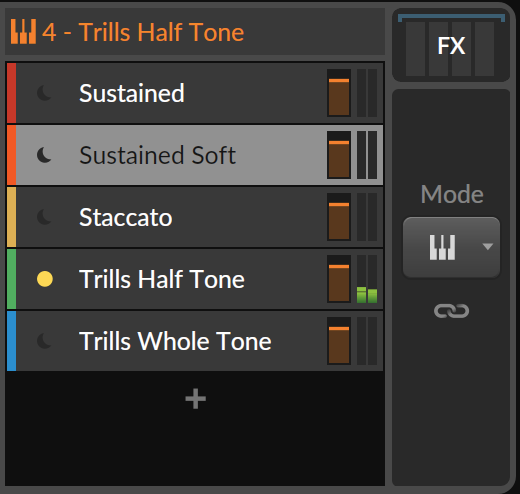Screen dimensions: 520x494
Task: Click the Trills Half Tone volume fader
Action: click(x=339, y=279)
